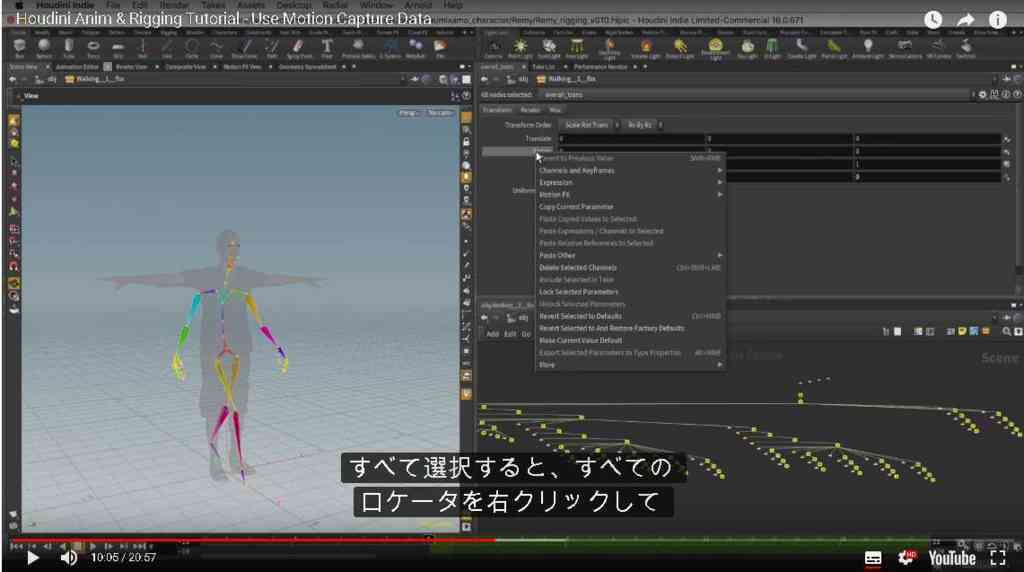Play the video
Image resolution: width=1024 pixels, height=572 pixels.
tap(33, 558)
